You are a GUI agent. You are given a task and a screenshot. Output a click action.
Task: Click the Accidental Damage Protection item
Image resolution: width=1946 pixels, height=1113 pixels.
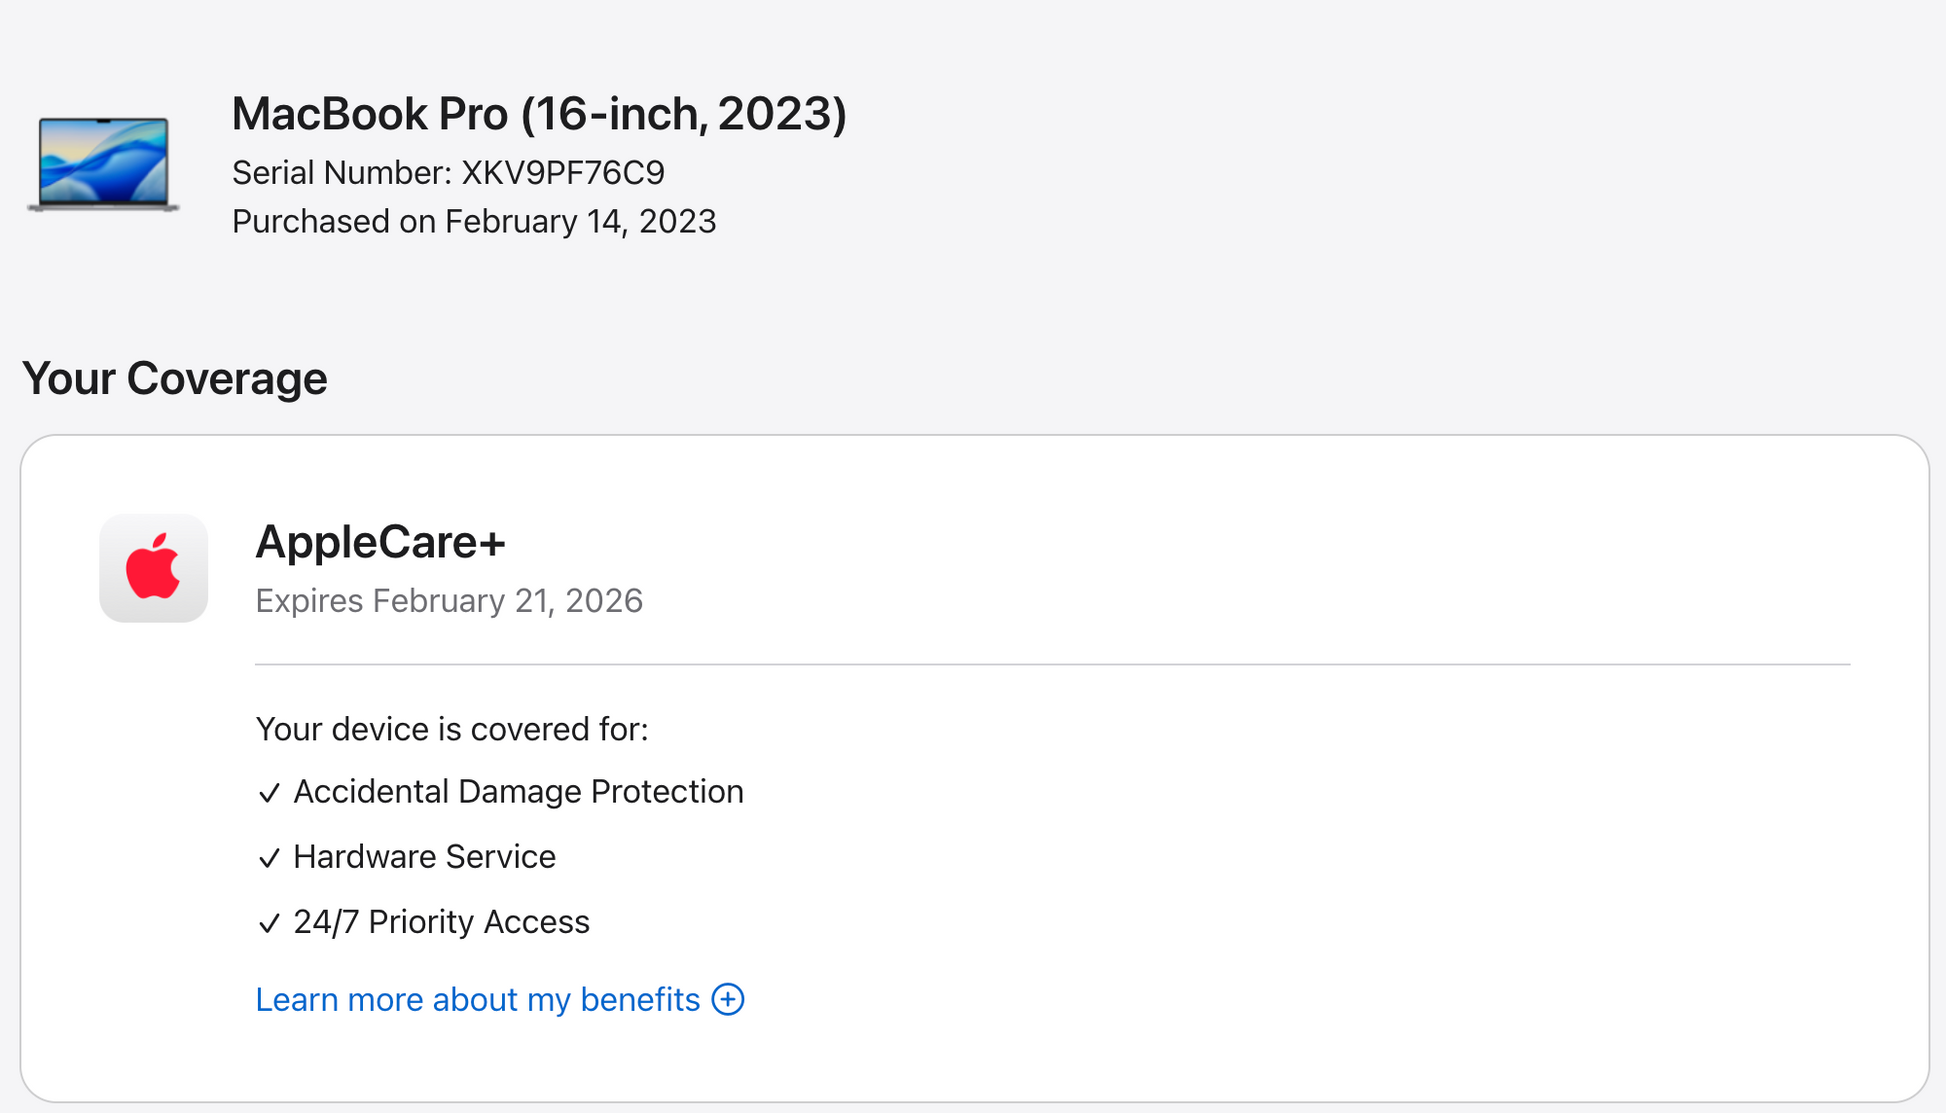coord(518,792)
